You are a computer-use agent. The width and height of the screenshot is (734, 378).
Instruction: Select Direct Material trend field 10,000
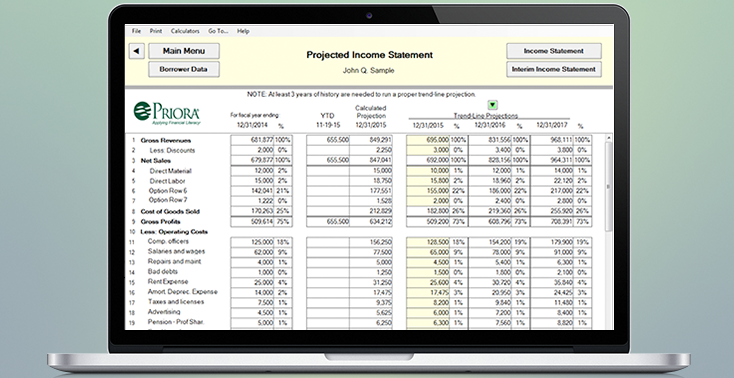(428, 171)
